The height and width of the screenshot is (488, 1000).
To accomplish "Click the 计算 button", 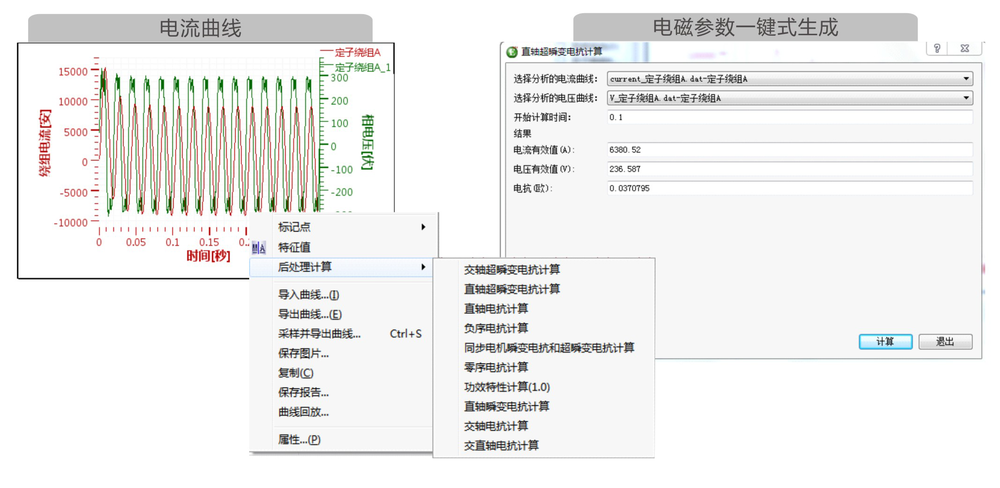I will click(885, 341).
